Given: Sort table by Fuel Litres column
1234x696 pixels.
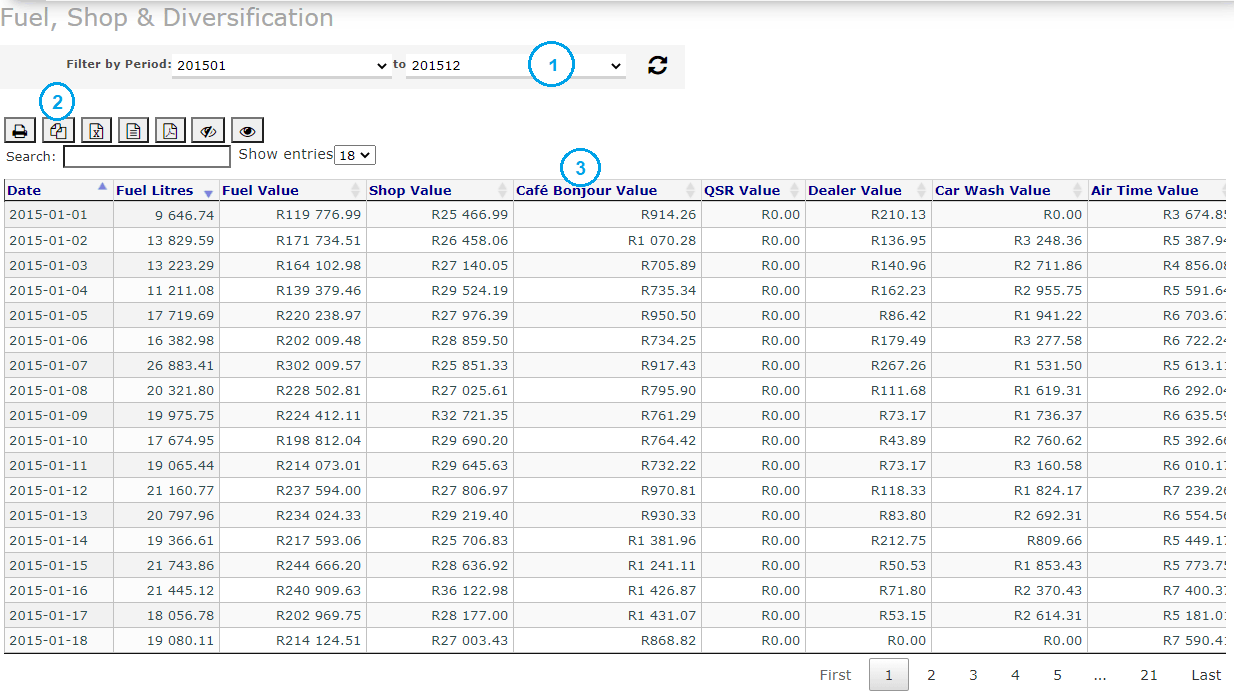Looking at the screenshot, I should pyautogui.click(x=154, y=190).
